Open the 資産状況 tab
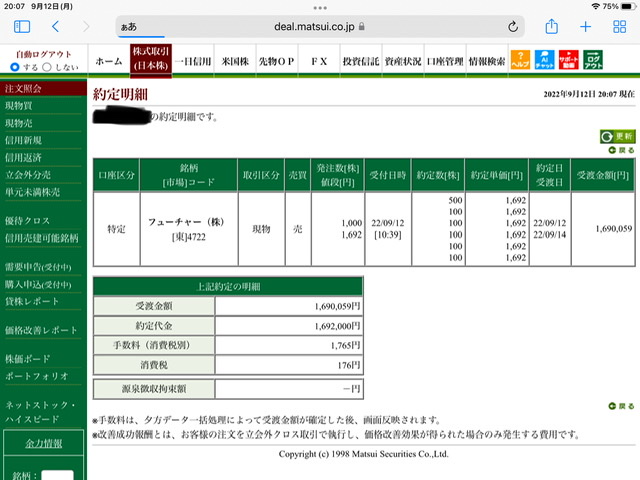Viewport: 640px width, 480px height. point(403,61)
